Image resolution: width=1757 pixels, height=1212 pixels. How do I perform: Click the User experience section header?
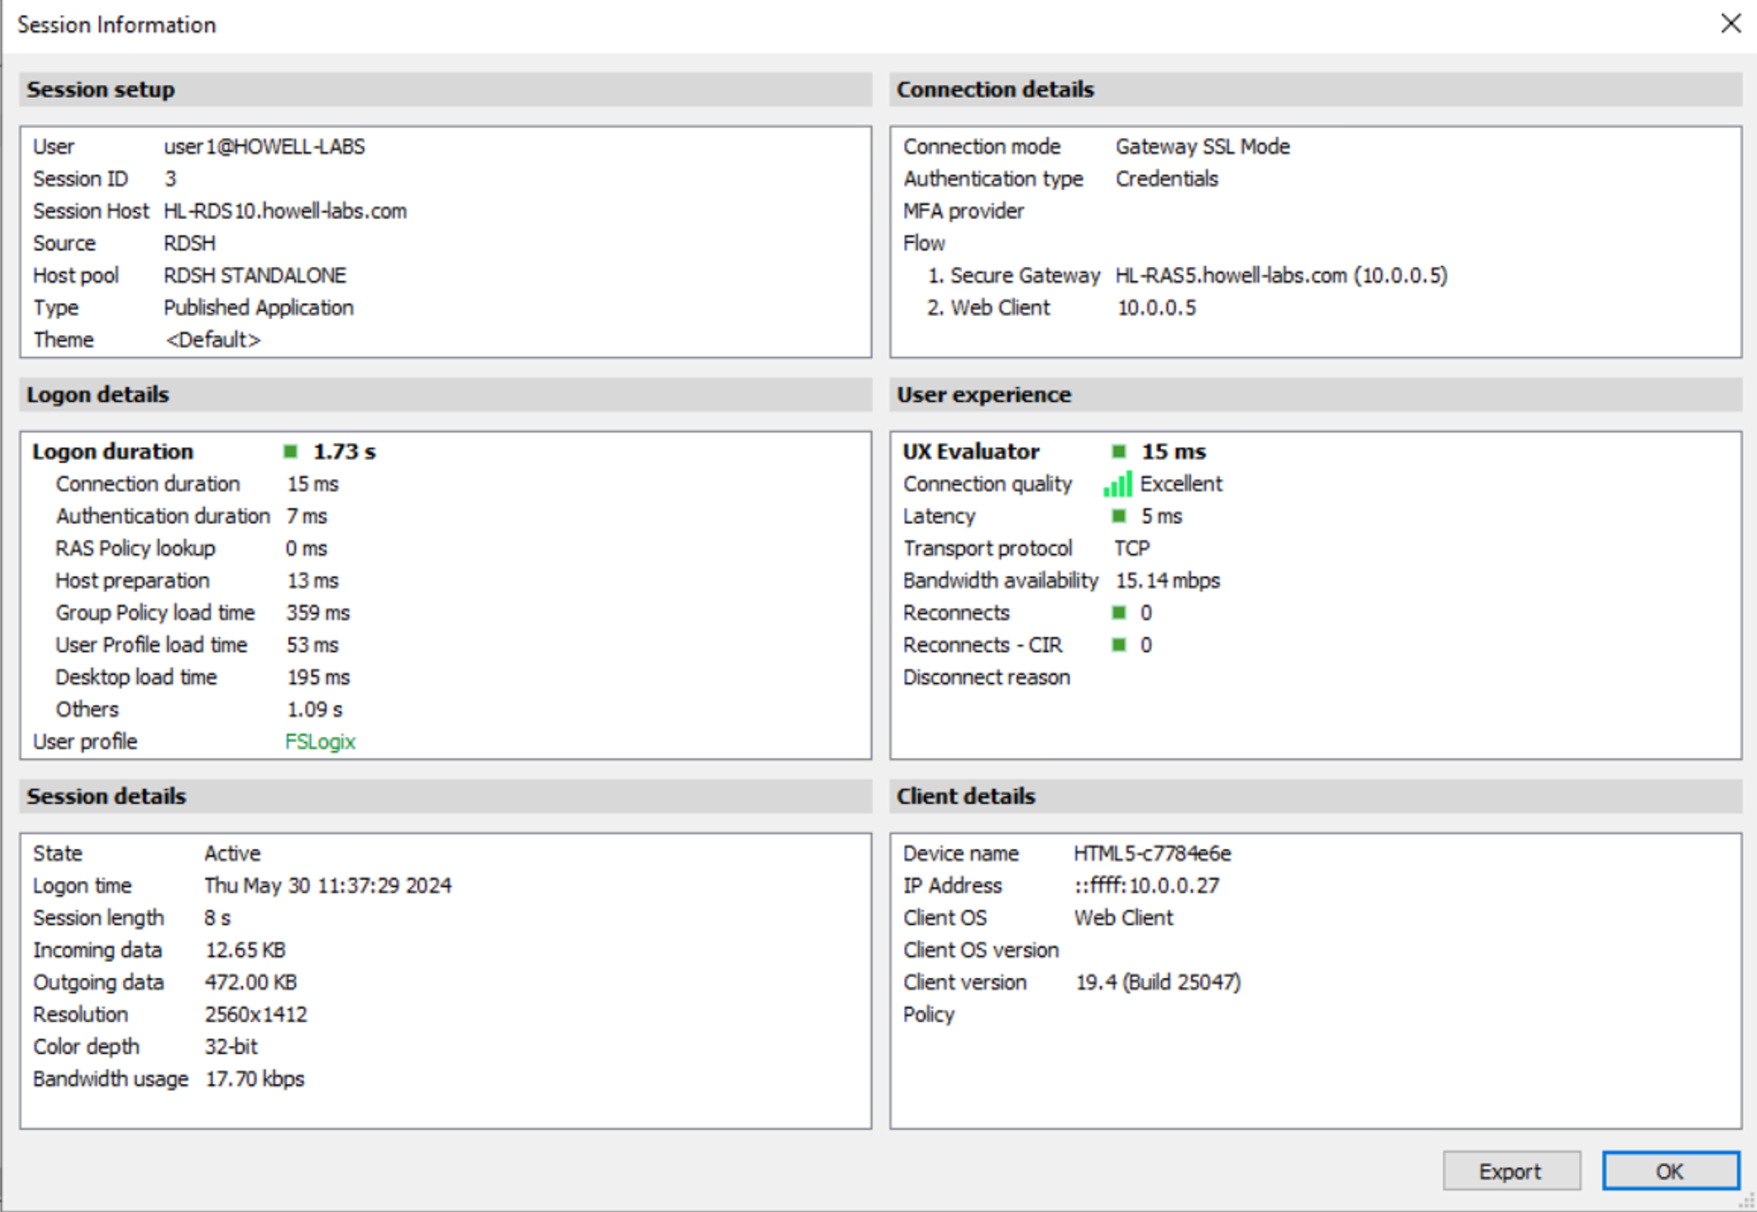[983, 395]
